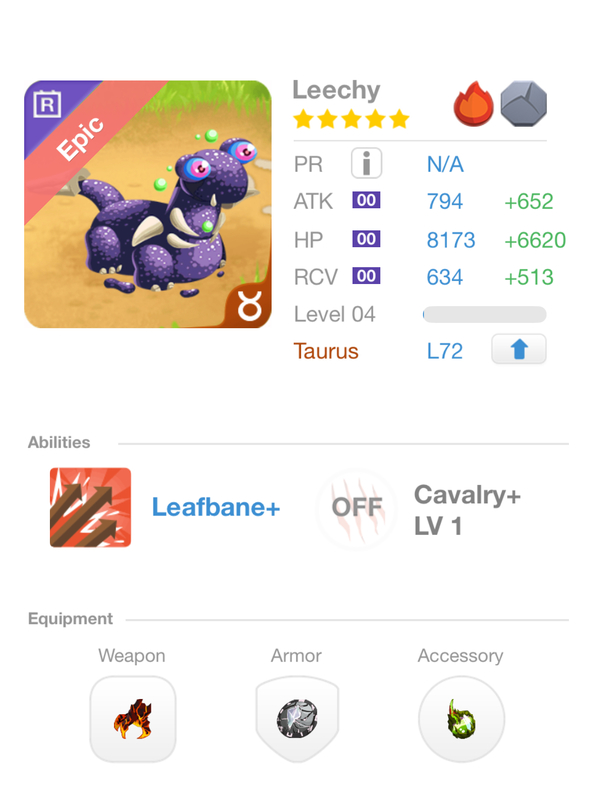Image resolution: width=591 pixels, height=800 pixels.
Task: Open the Leechy Epic portrait image
Action: [147, 204]
